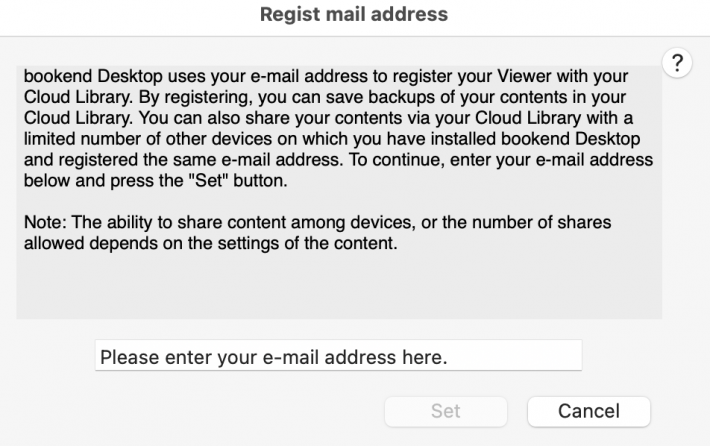Click the Set button

tap(446, 411)
